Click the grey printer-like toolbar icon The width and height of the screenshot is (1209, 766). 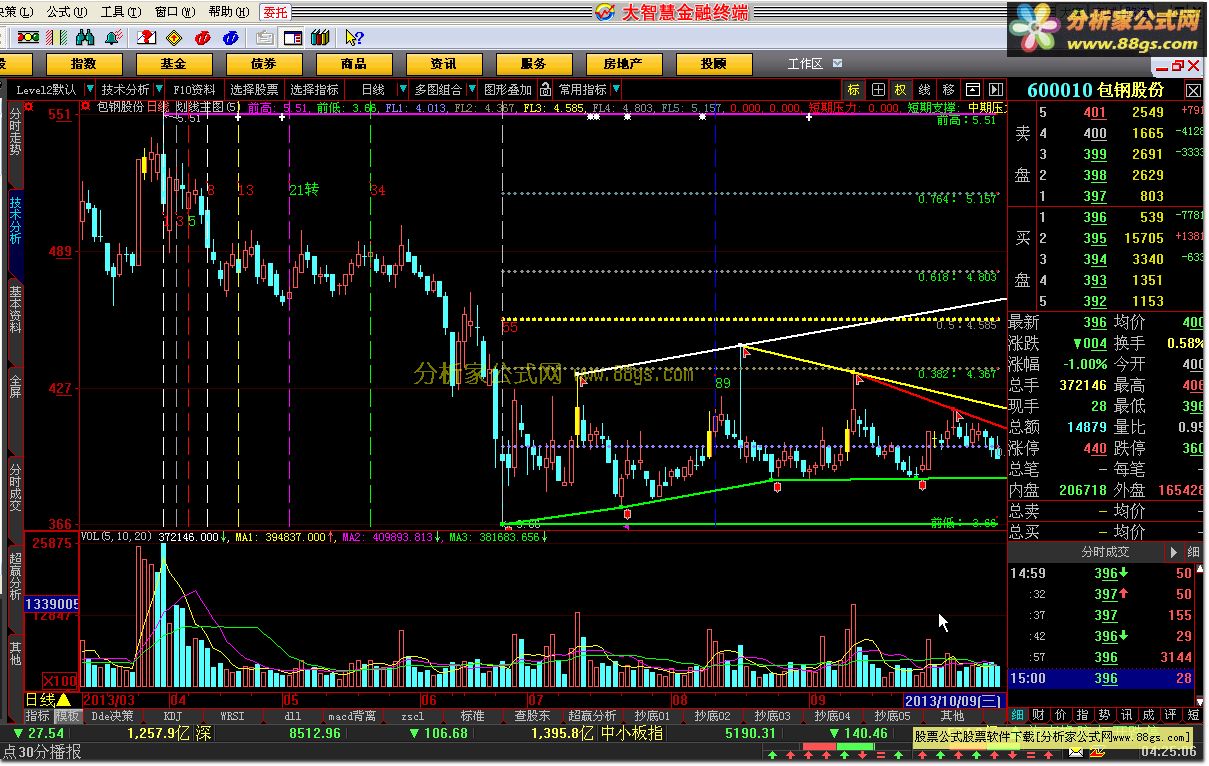265,38
